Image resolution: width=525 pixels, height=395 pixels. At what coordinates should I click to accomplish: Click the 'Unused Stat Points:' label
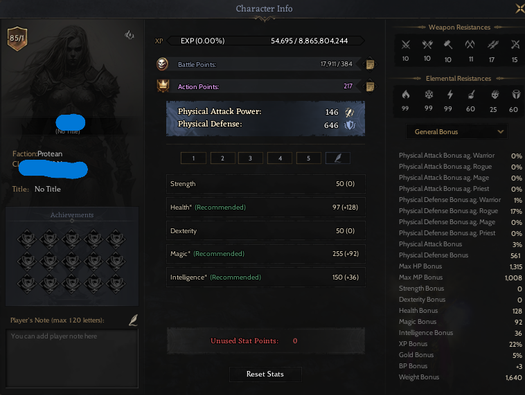tap(244, 341)
